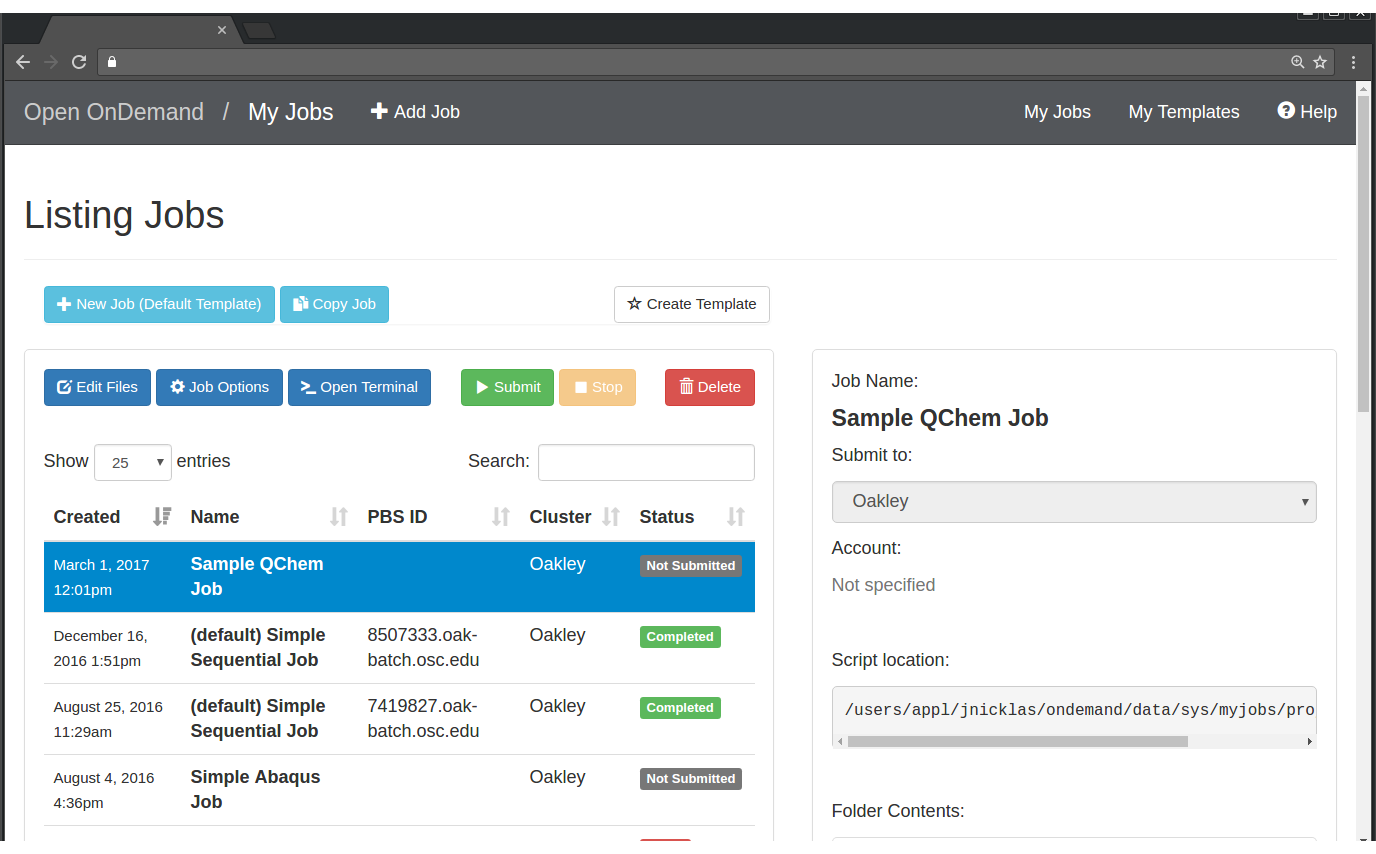This screenshot has height=854, width=1376.
Task: Bookmark this page with the star icon
Action: [1320, 62]
